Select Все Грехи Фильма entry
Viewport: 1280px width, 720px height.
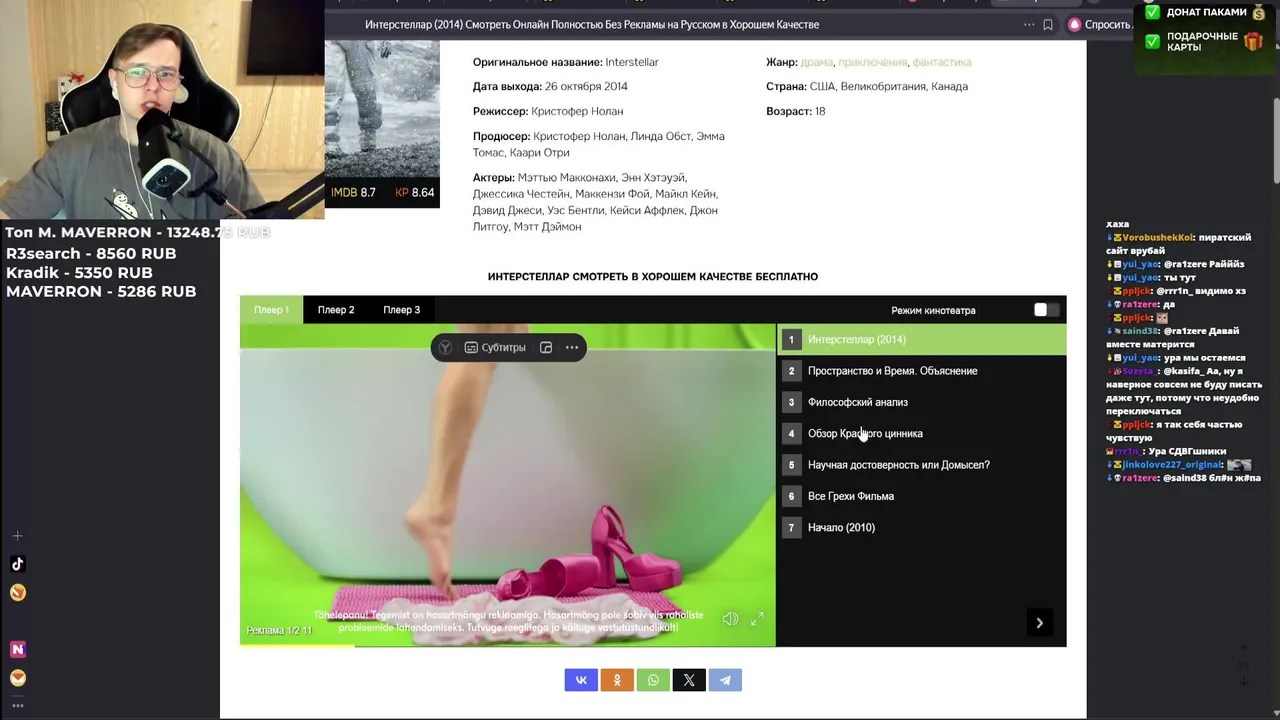tap(921, 496)
